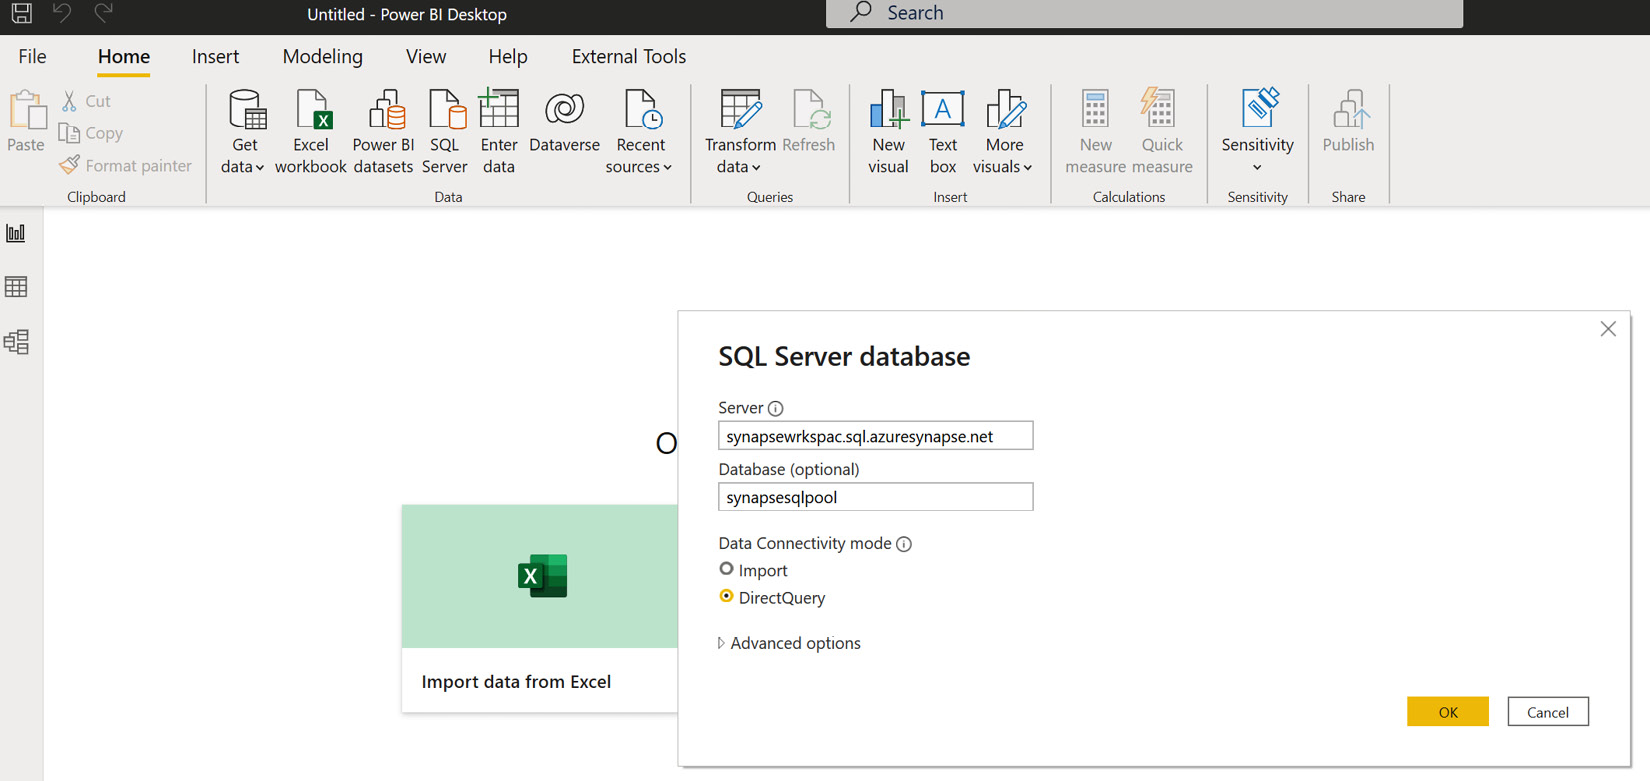The width and height of the screenshot is (1650, 781).
Task: Open Excel workbook data source
Action: click(x=311, y=131)
